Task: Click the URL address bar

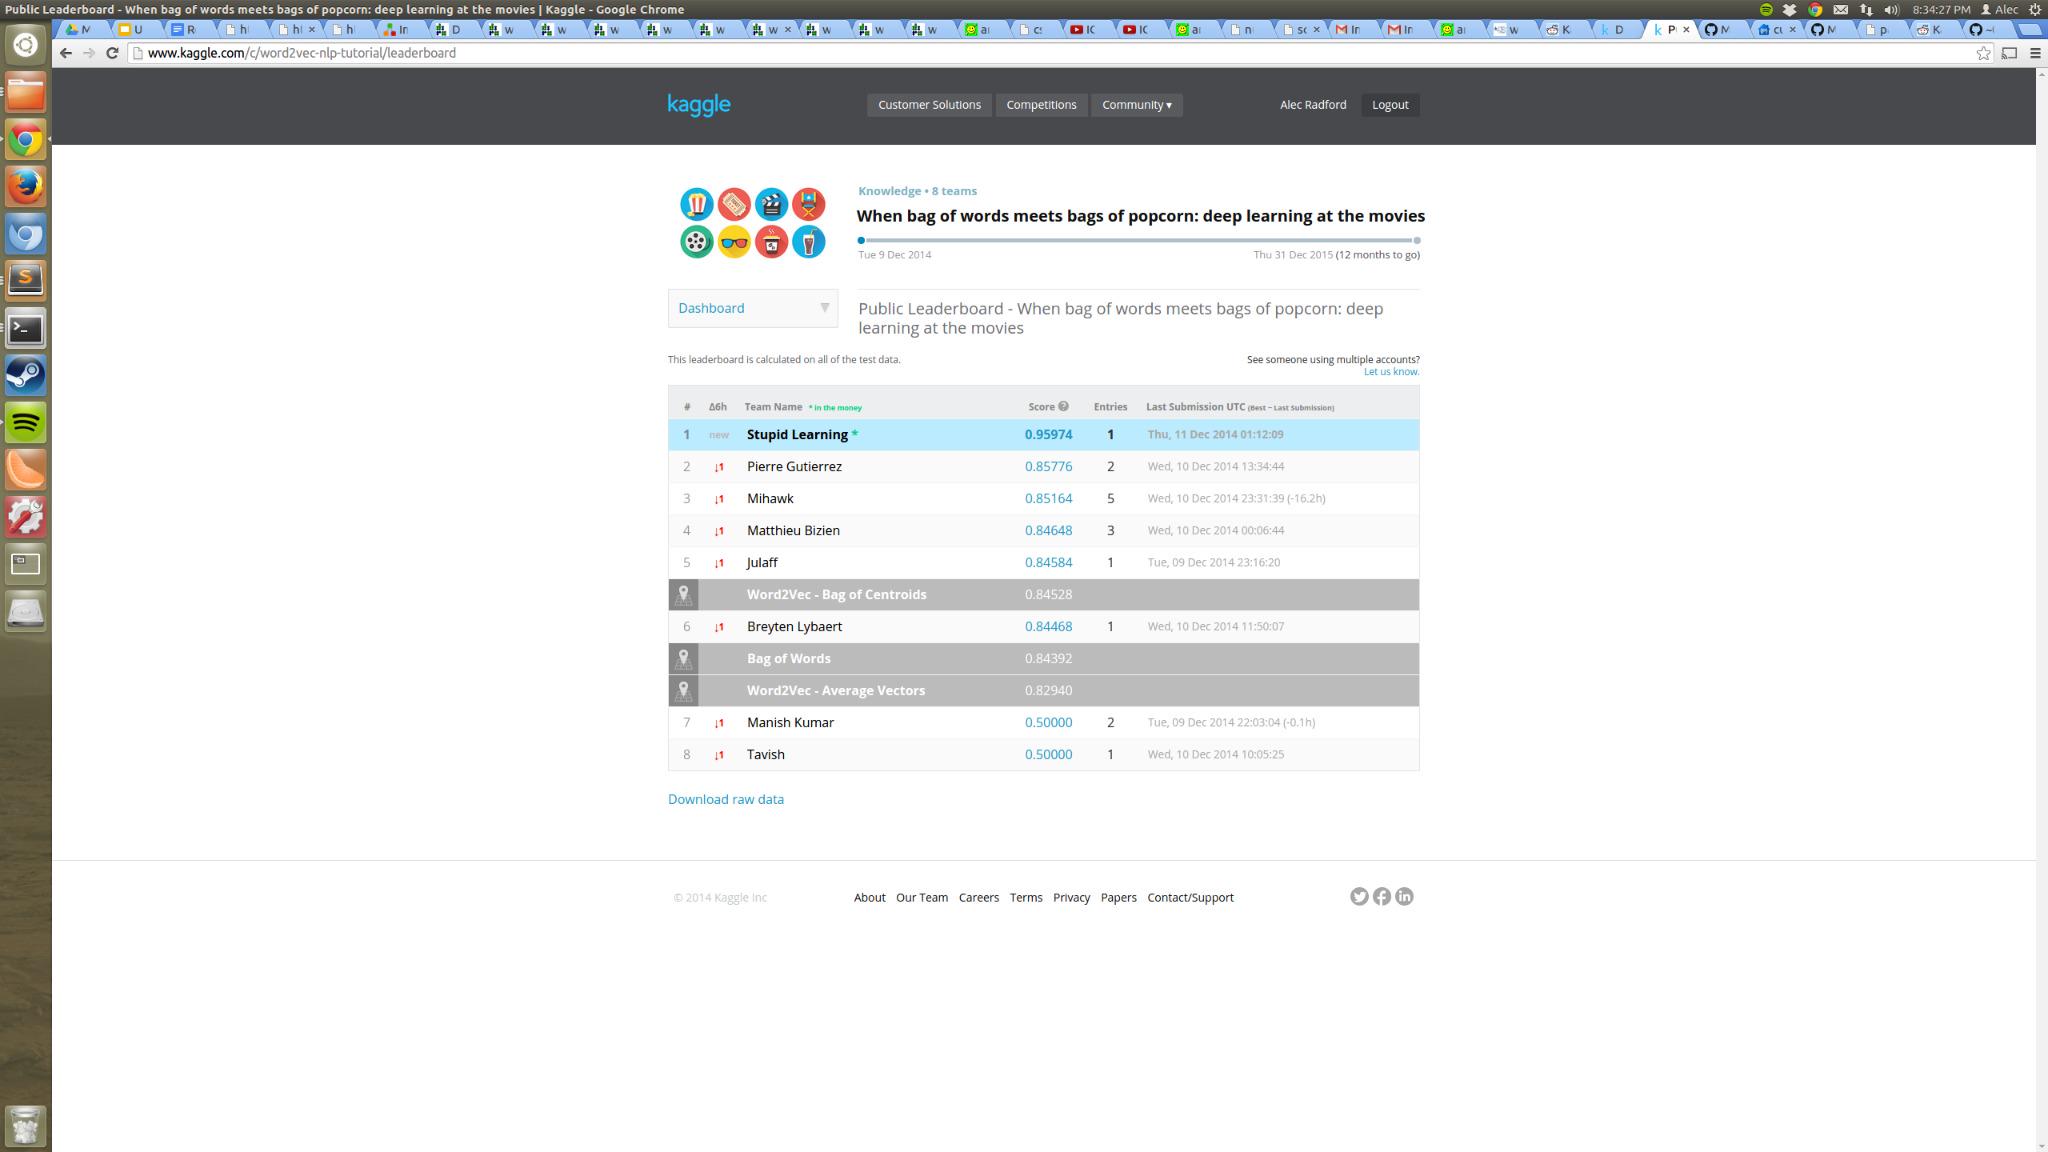Action: coord(1000,53)
